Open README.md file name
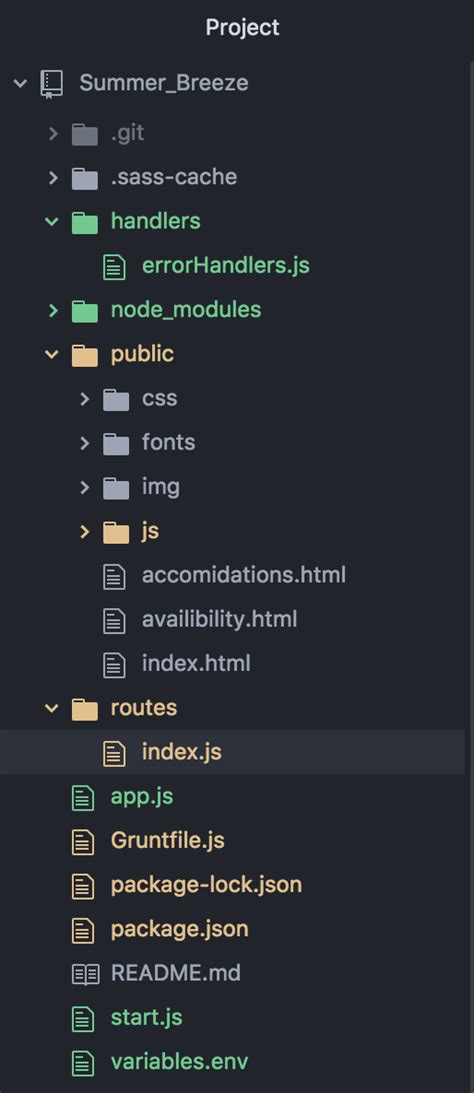474x1093 pixels. 176,973
